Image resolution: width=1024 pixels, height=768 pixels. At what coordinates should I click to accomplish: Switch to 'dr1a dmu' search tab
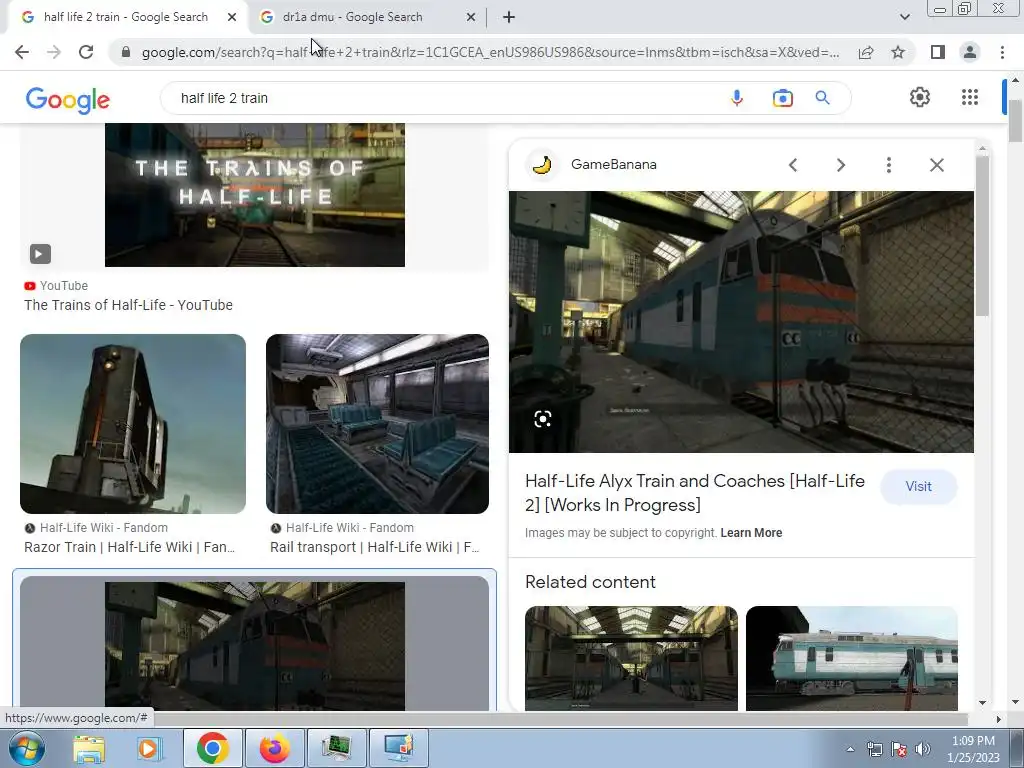pos(352,17)
